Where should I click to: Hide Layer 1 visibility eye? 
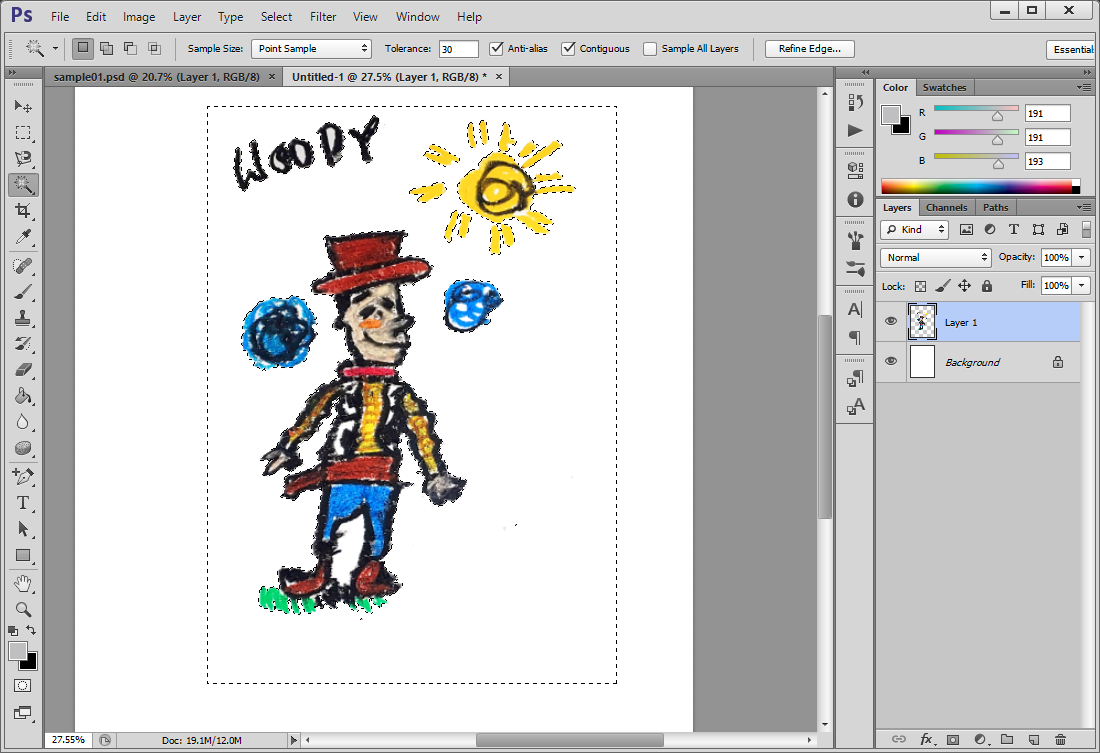coord(891,321)
